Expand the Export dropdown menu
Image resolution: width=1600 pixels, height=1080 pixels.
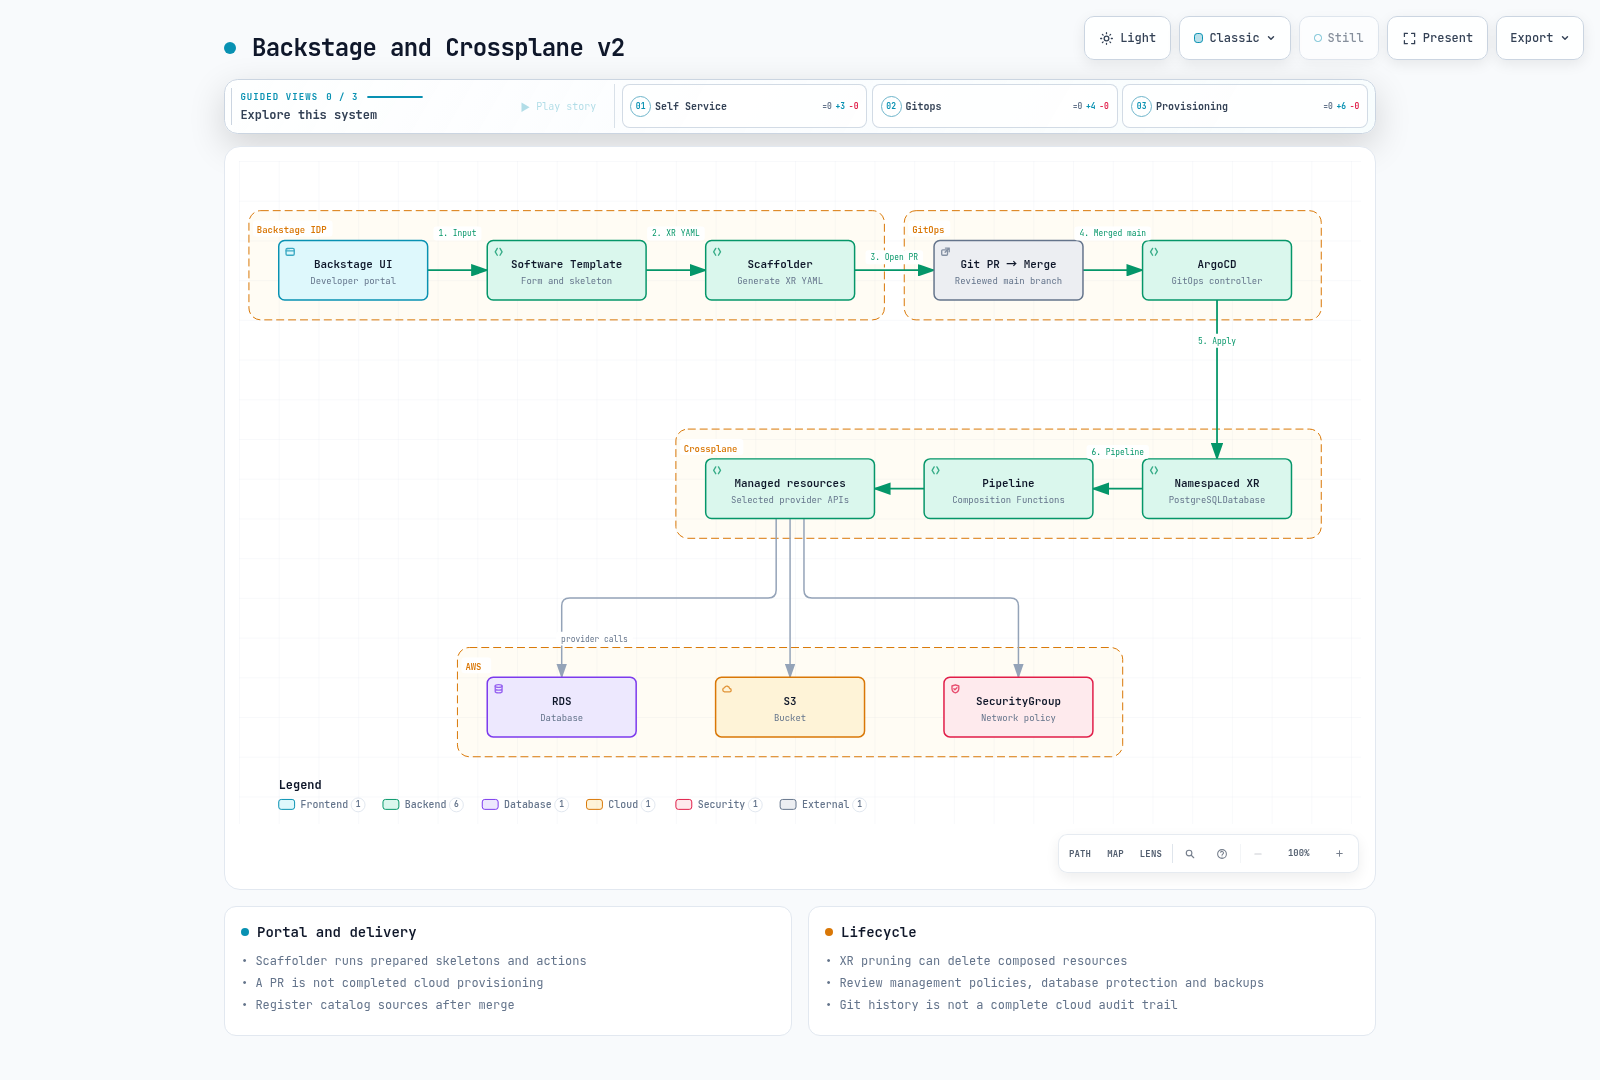[1540, 38]
